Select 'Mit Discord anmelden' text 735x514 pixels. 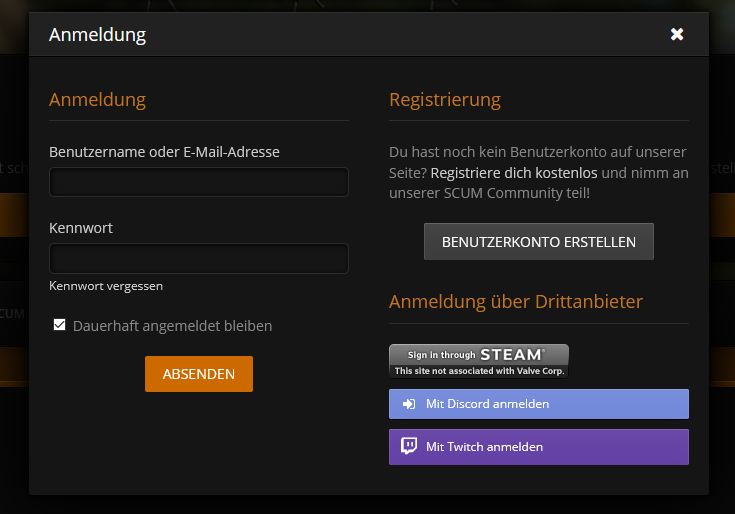coord(487,404)
